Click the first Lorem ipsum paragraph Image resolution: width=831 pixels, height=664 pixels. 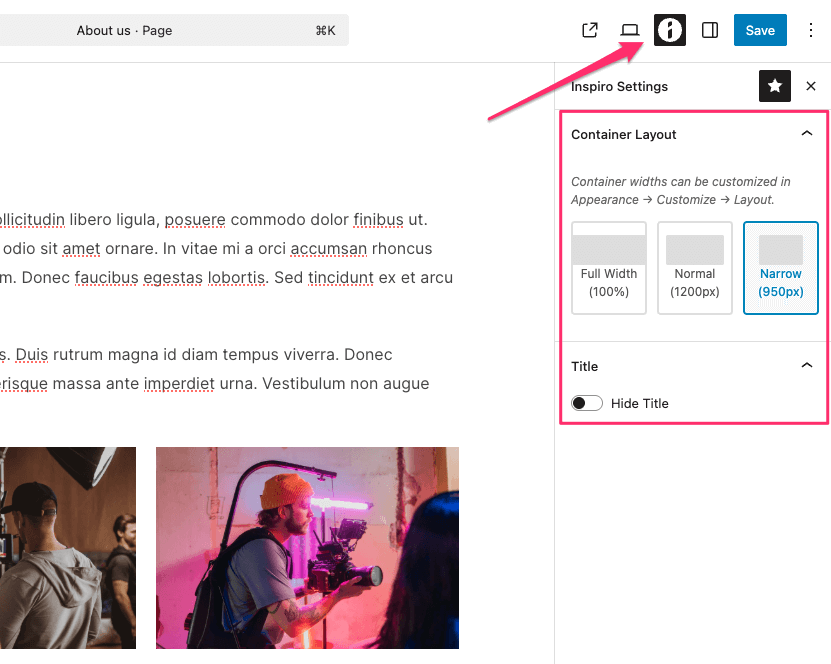(227, 248)
